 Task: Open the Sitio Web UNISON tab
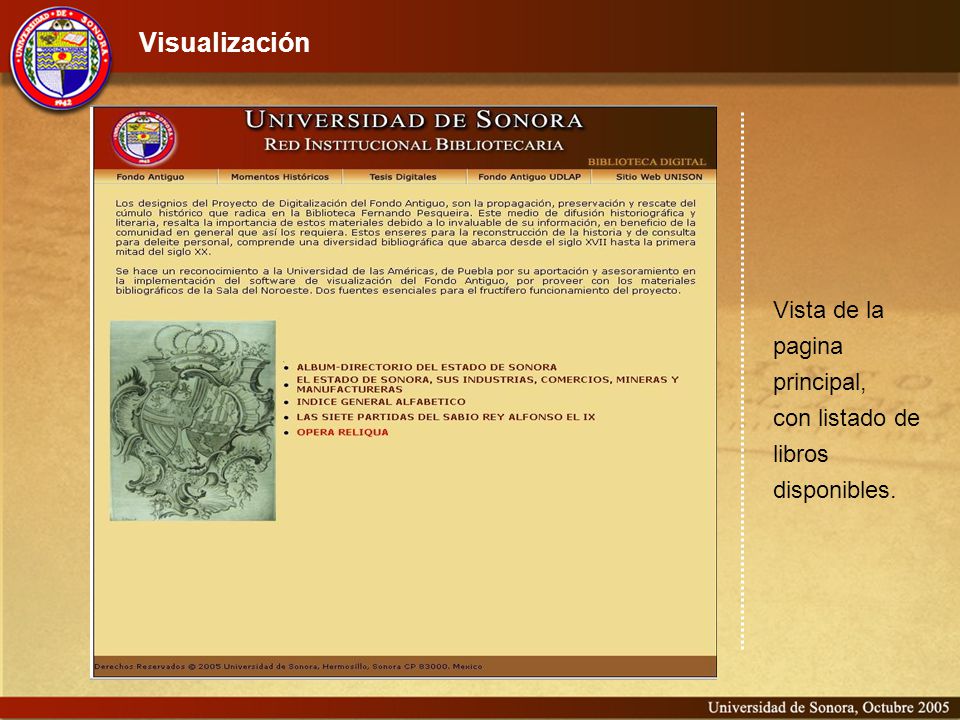coord(659,177)
